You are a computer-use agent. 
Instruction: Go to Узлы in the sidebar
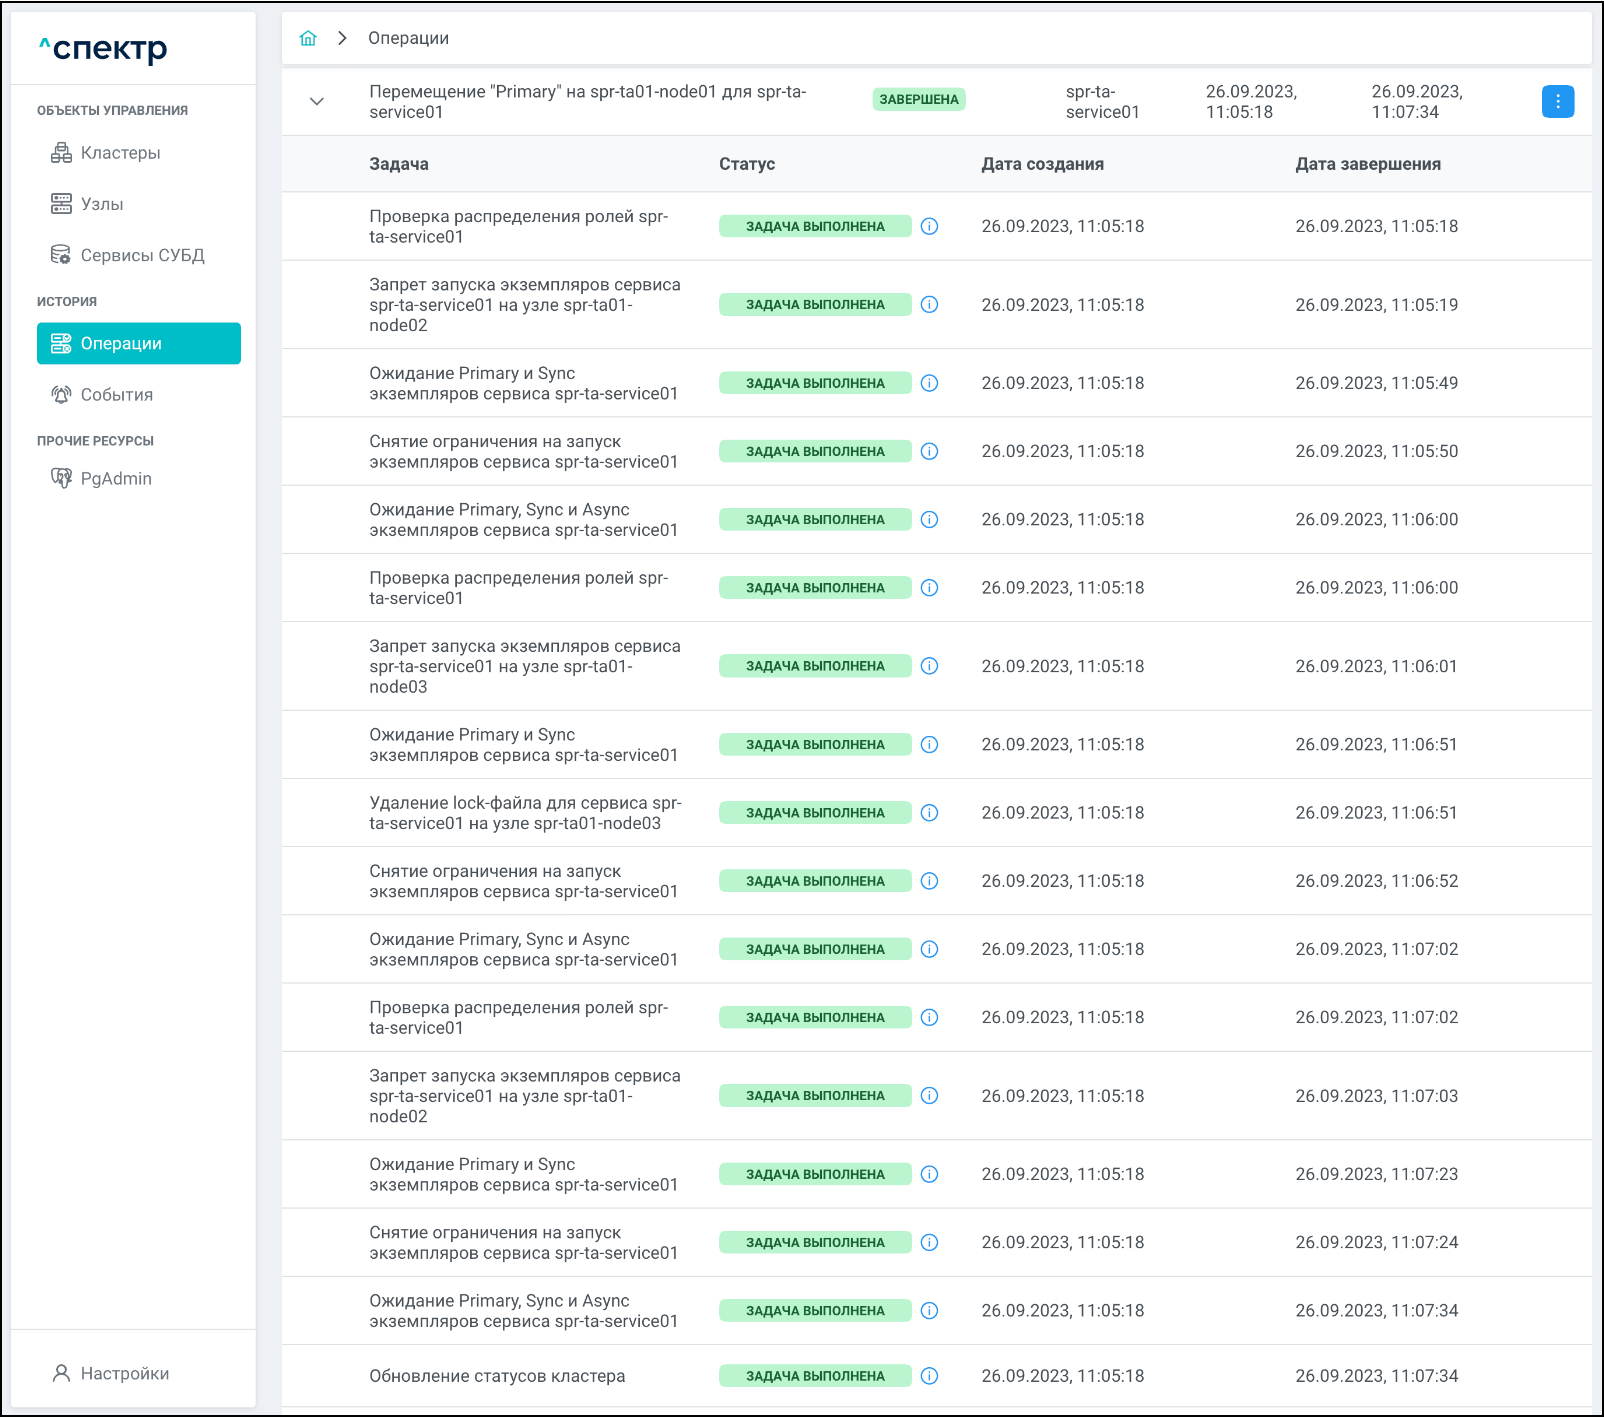tap(102, 204)
